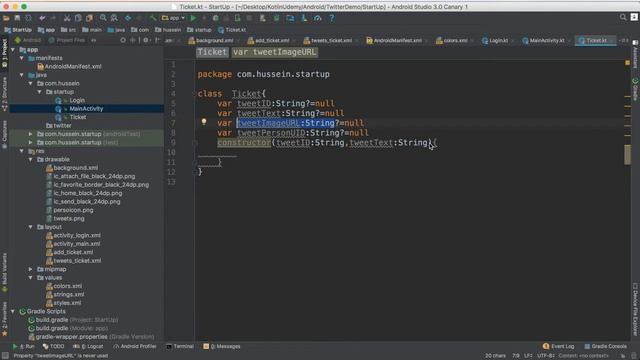Collapse the layout folder
This screenshot has height=360, width=640.
coord(31,227)
